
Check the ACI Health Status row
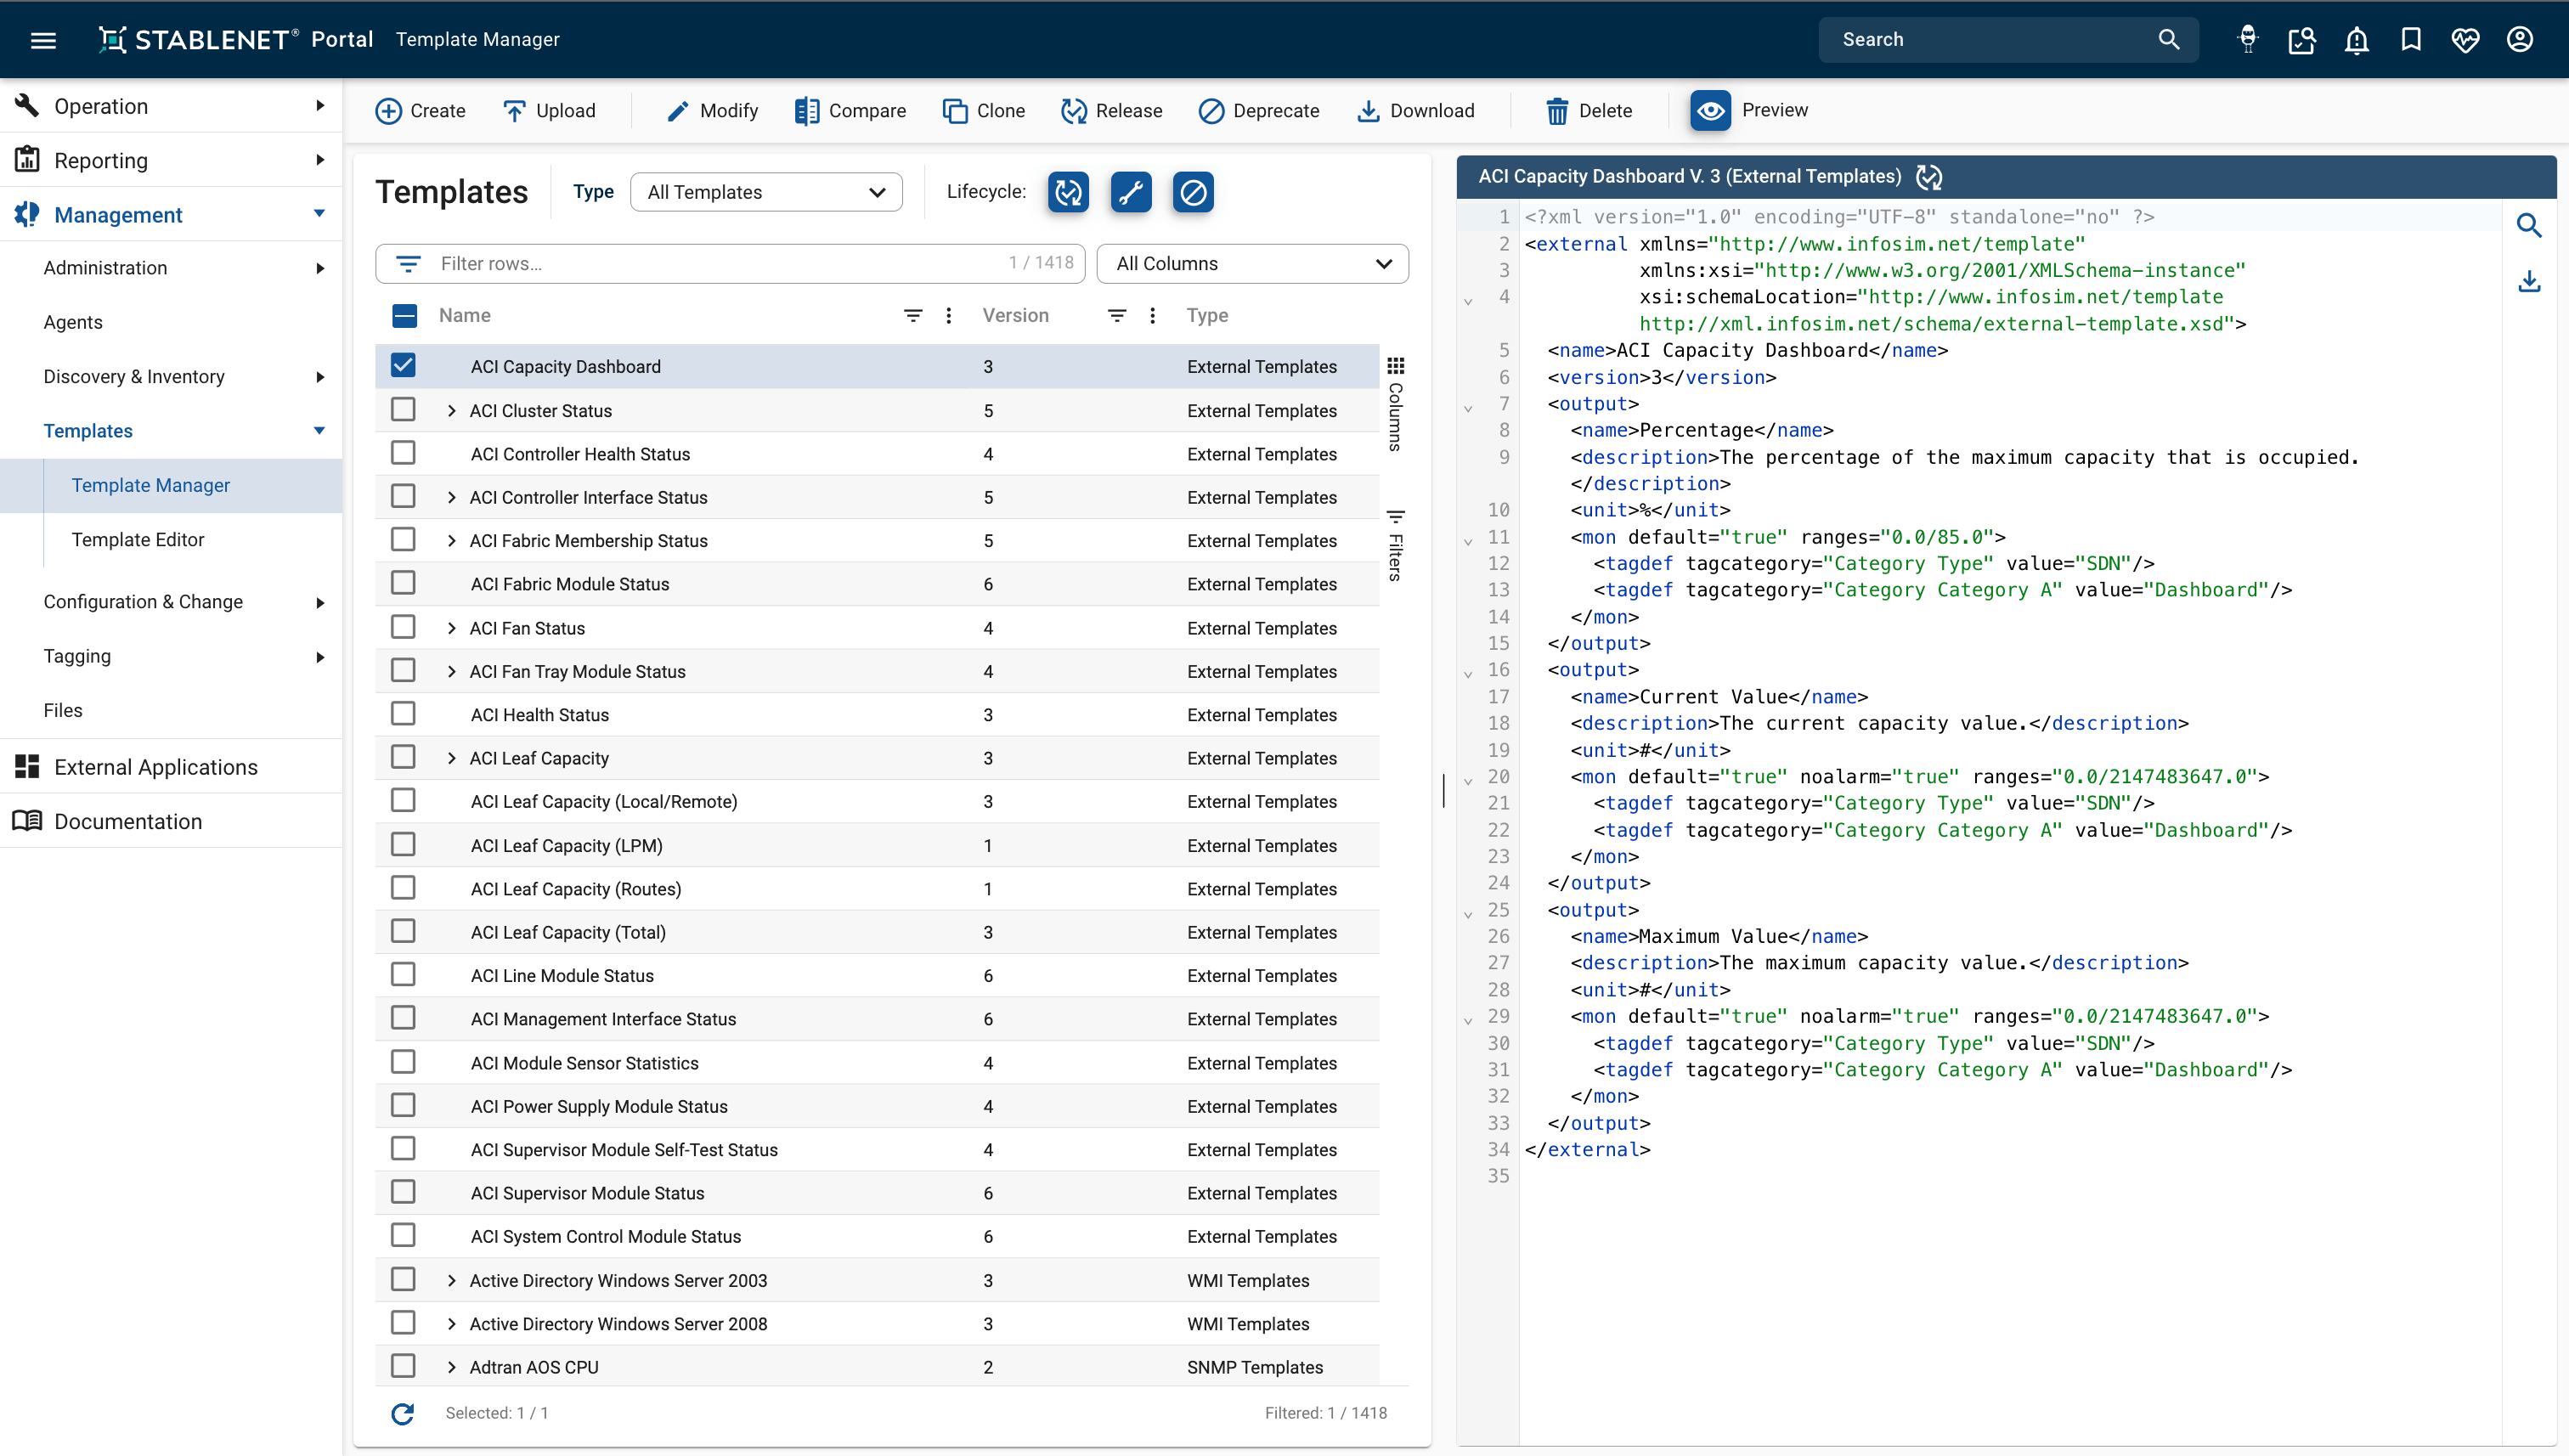(403, 714)
